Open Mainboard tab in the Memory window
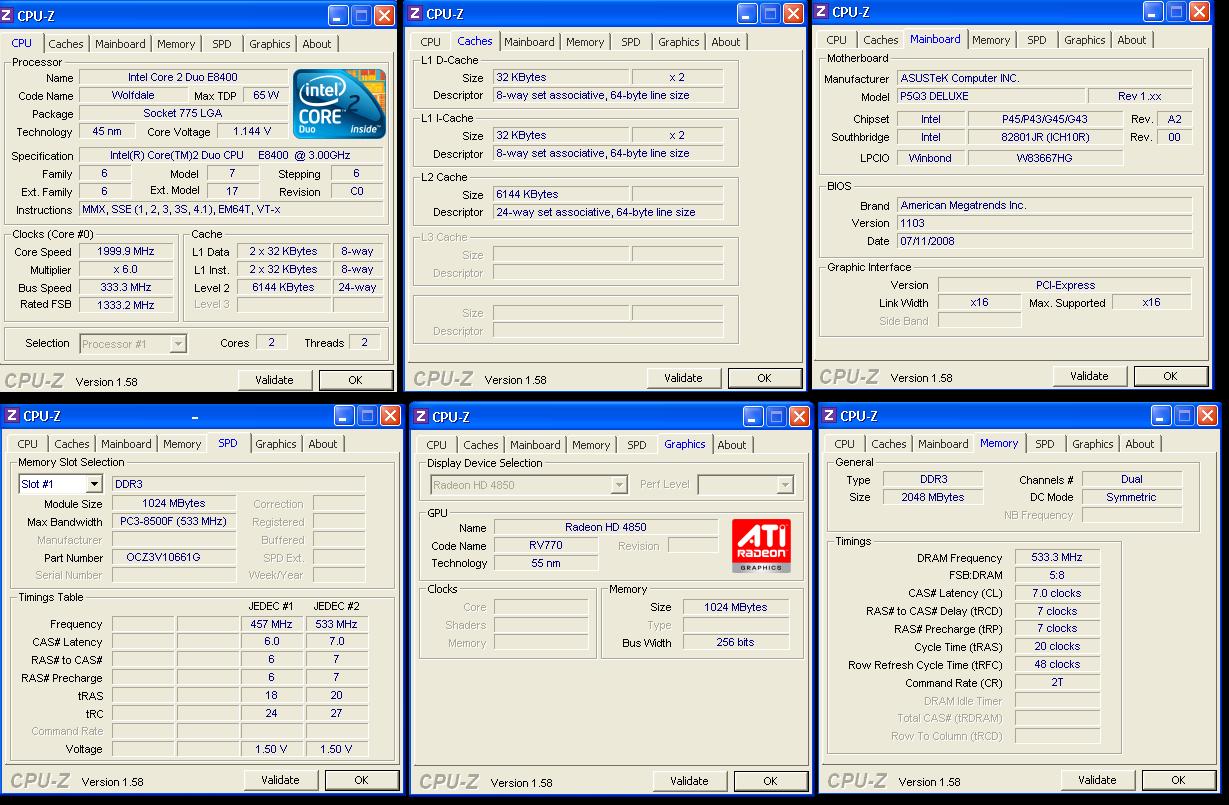The width and height of the screenshot is (1229, 805). click(x=943, y=444)
